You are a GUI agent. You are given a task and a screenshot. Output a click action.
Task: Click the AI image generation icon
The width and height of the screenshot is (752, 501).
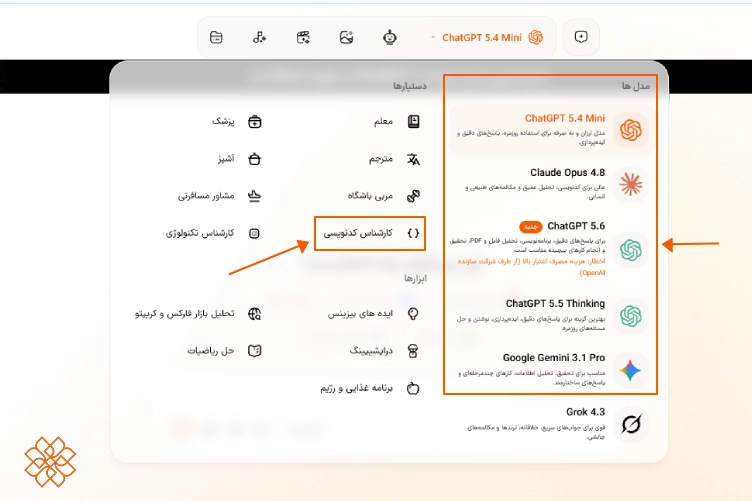[346, 37]
